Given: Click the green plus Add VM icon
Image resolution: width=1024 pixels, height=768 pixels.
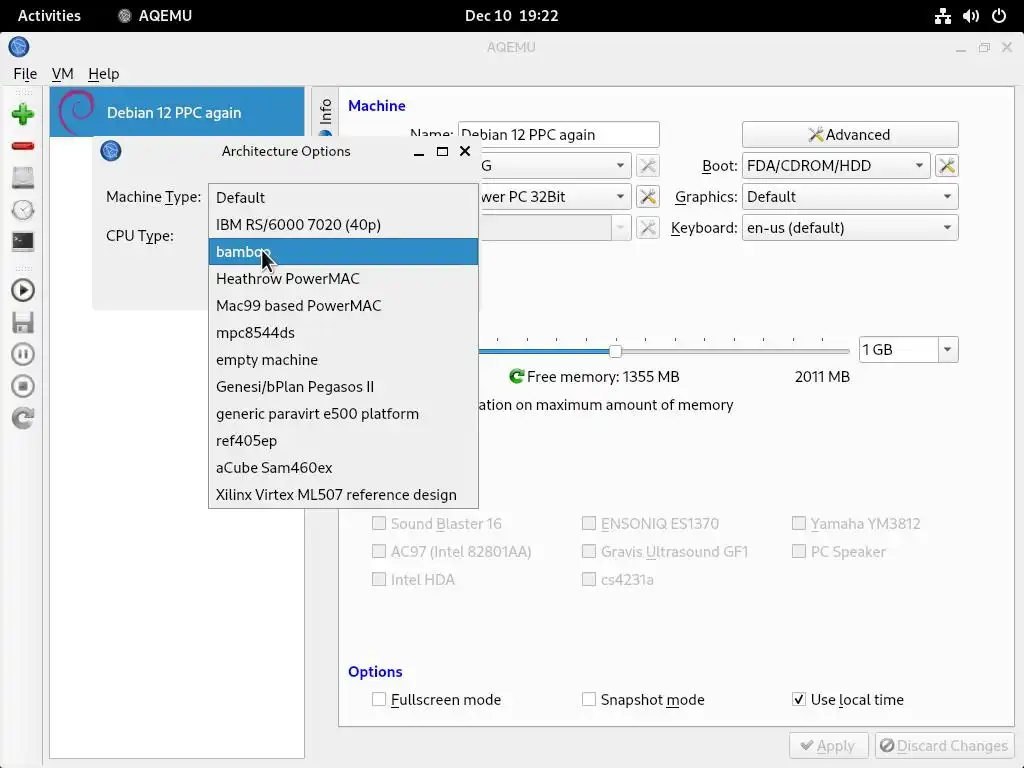Looking at the screenshot, I should point(23,114).
